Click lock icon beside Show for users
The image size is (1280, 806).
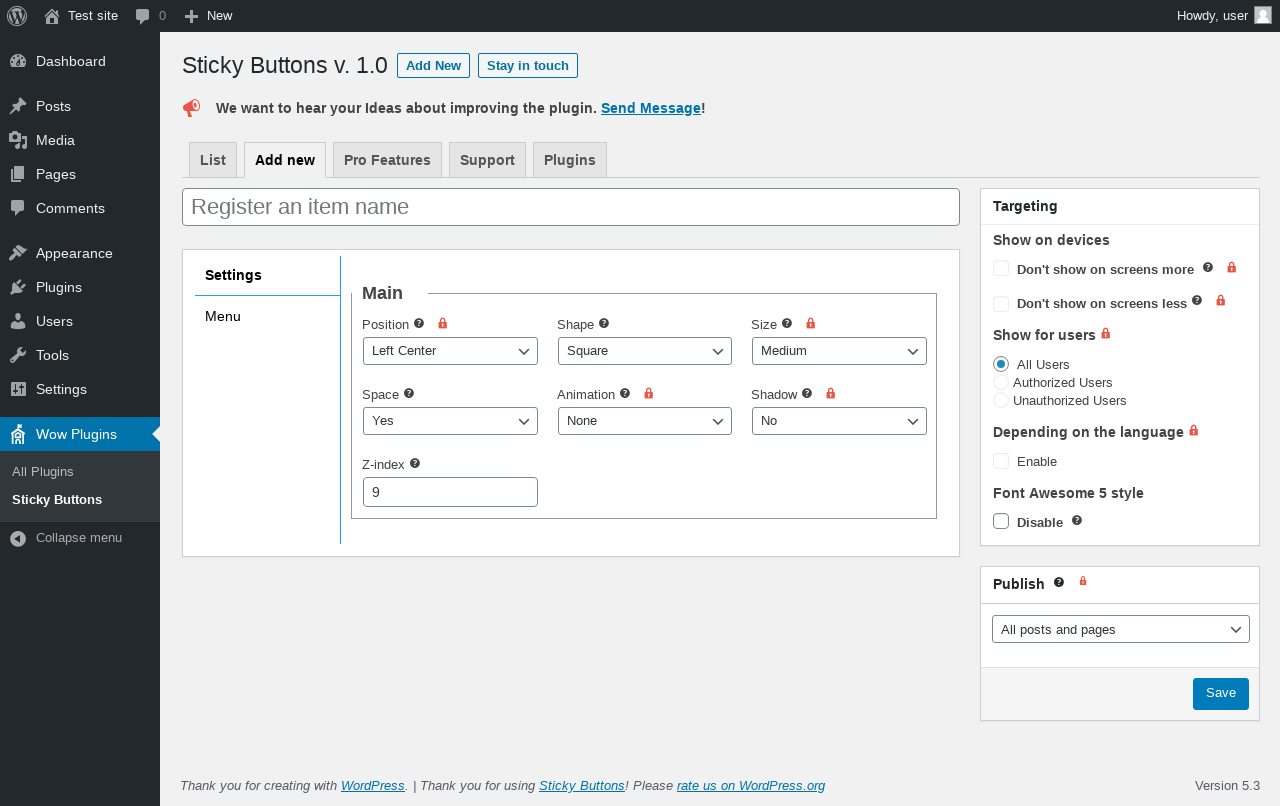[x=1105, y=333]
